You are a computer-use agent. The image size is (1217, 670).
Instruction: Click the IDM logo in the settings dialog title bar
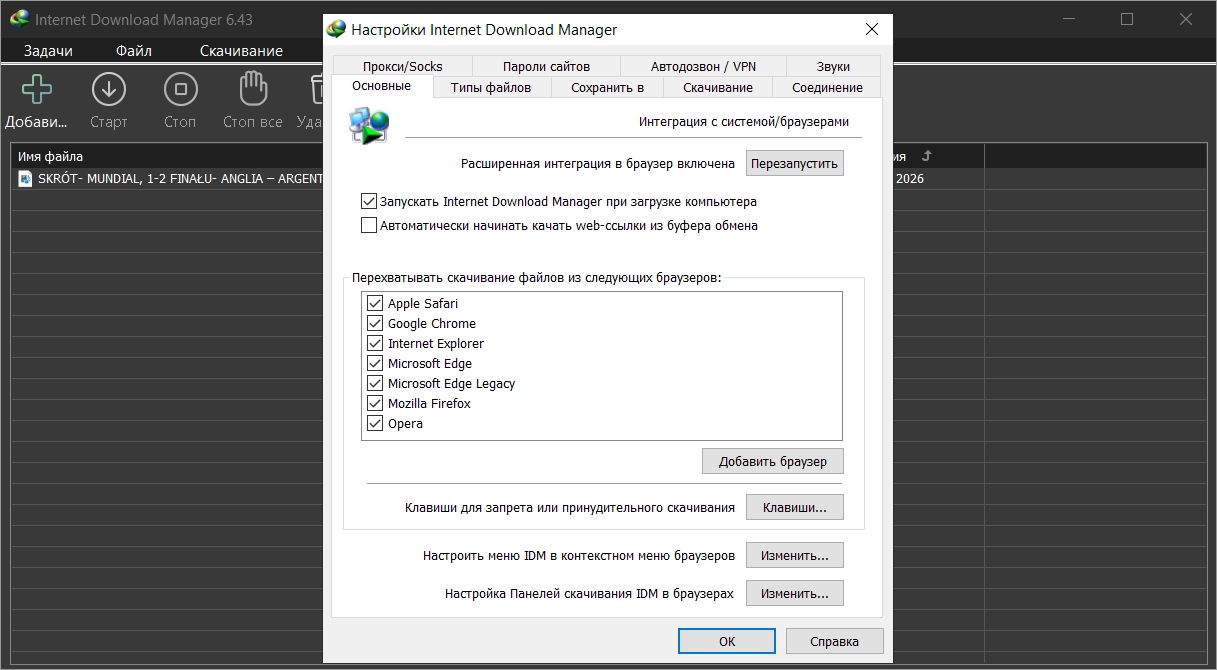[x=337, y=29]
